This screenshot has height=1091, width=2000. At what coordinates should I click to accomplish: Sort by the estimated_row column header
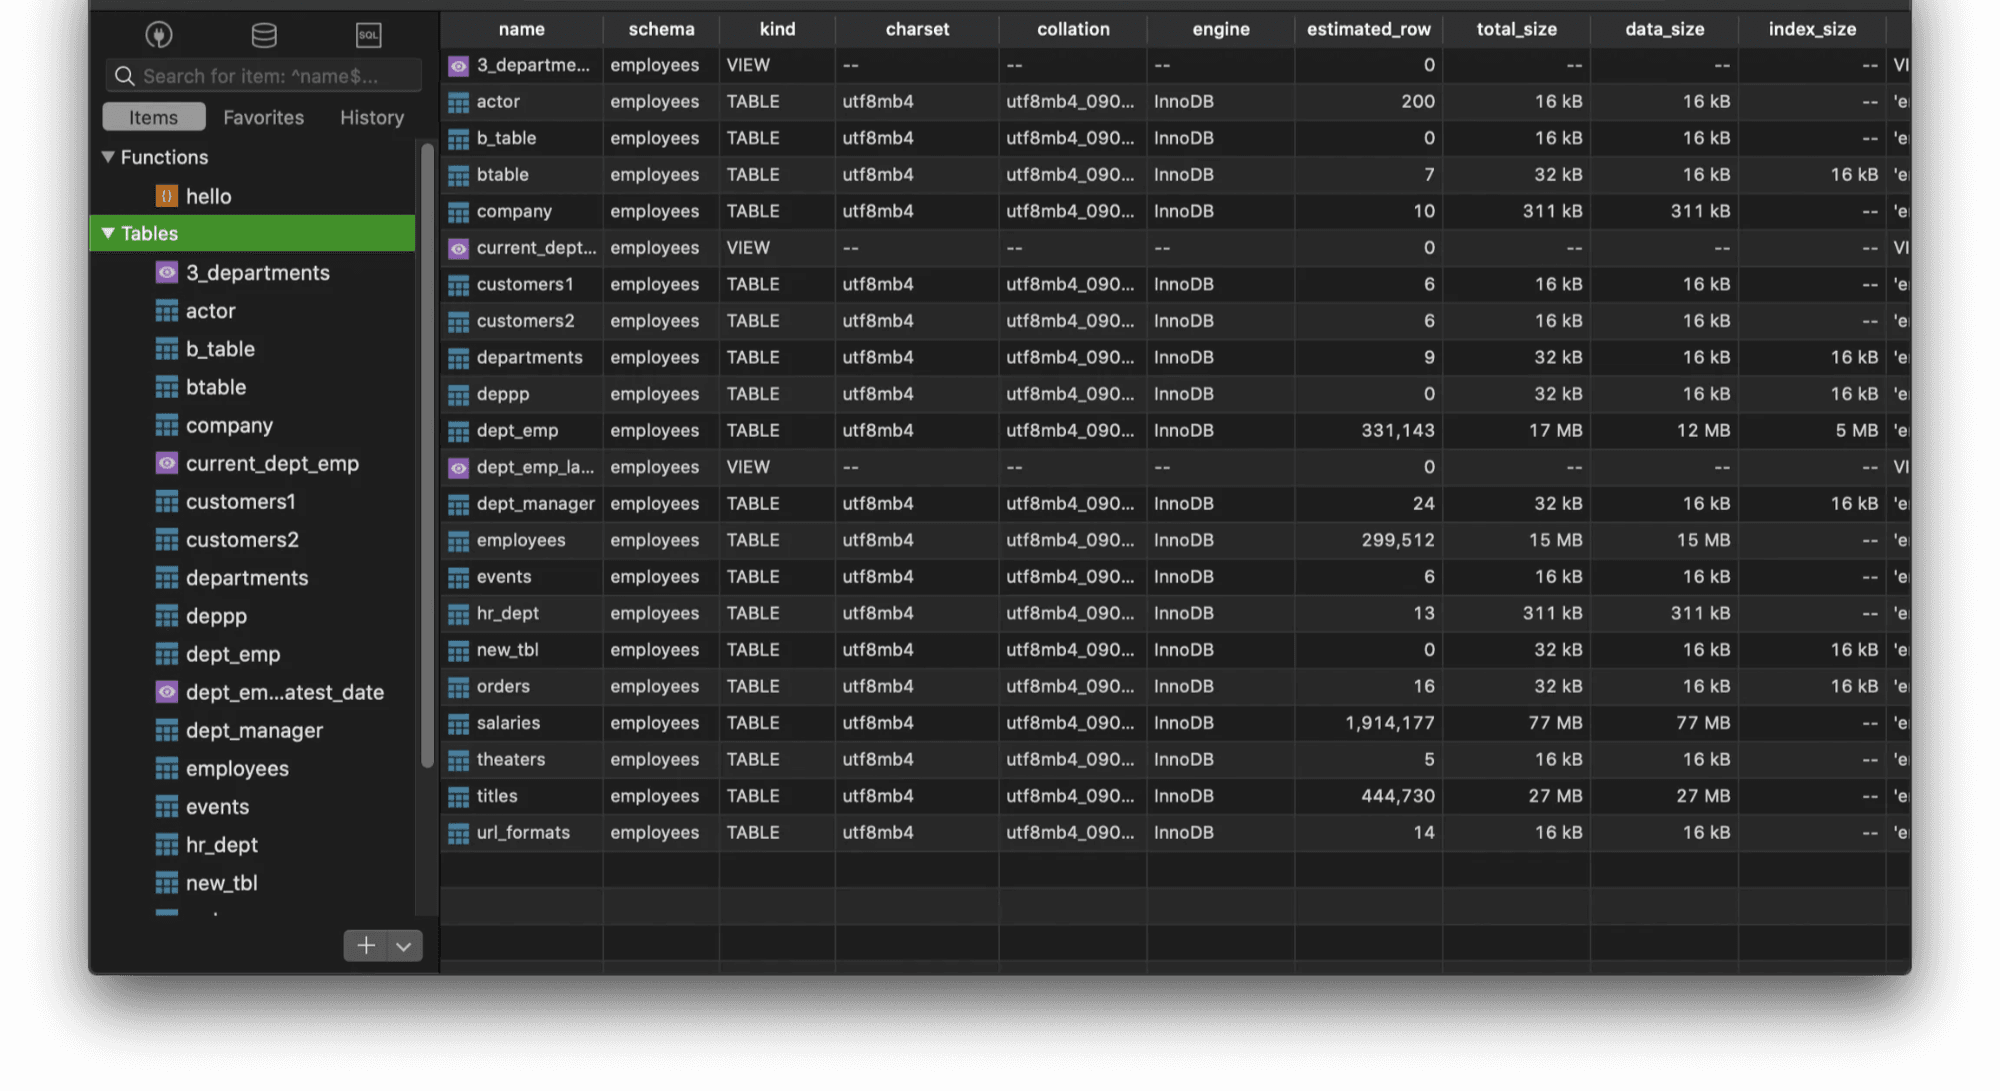point(1368,29)
